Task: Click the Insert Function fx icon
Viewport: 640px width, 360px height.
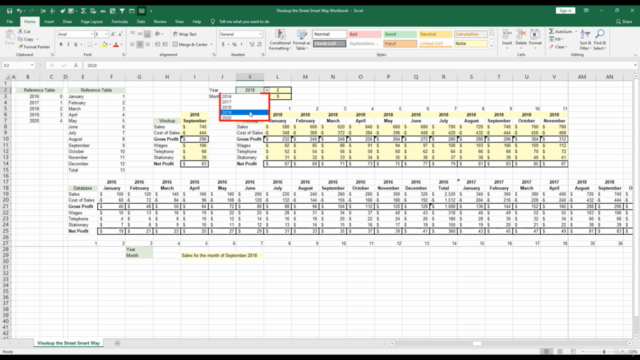Action: click(x=76, y=65)
